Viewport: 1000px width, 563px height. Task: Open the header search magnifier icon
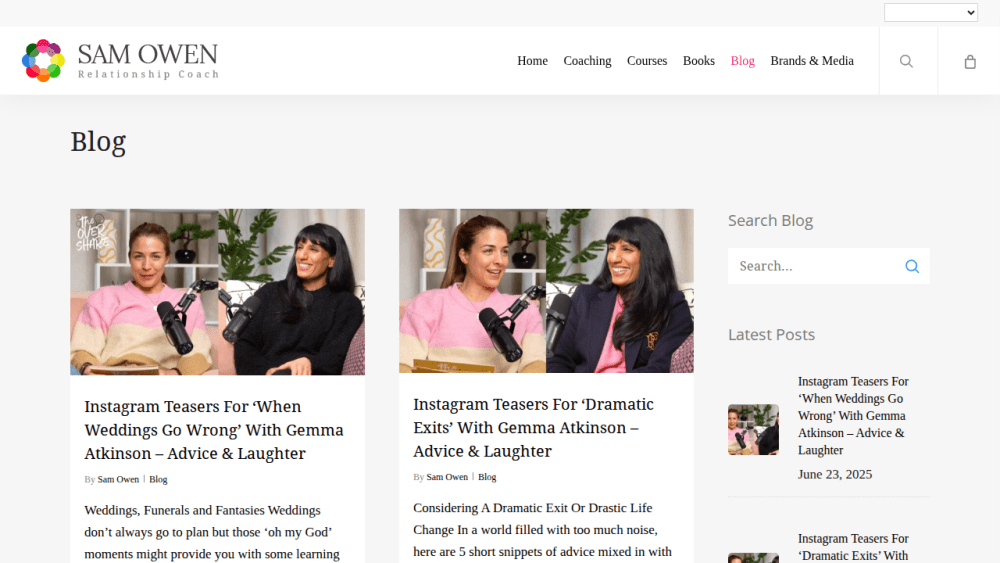(906, 61)
